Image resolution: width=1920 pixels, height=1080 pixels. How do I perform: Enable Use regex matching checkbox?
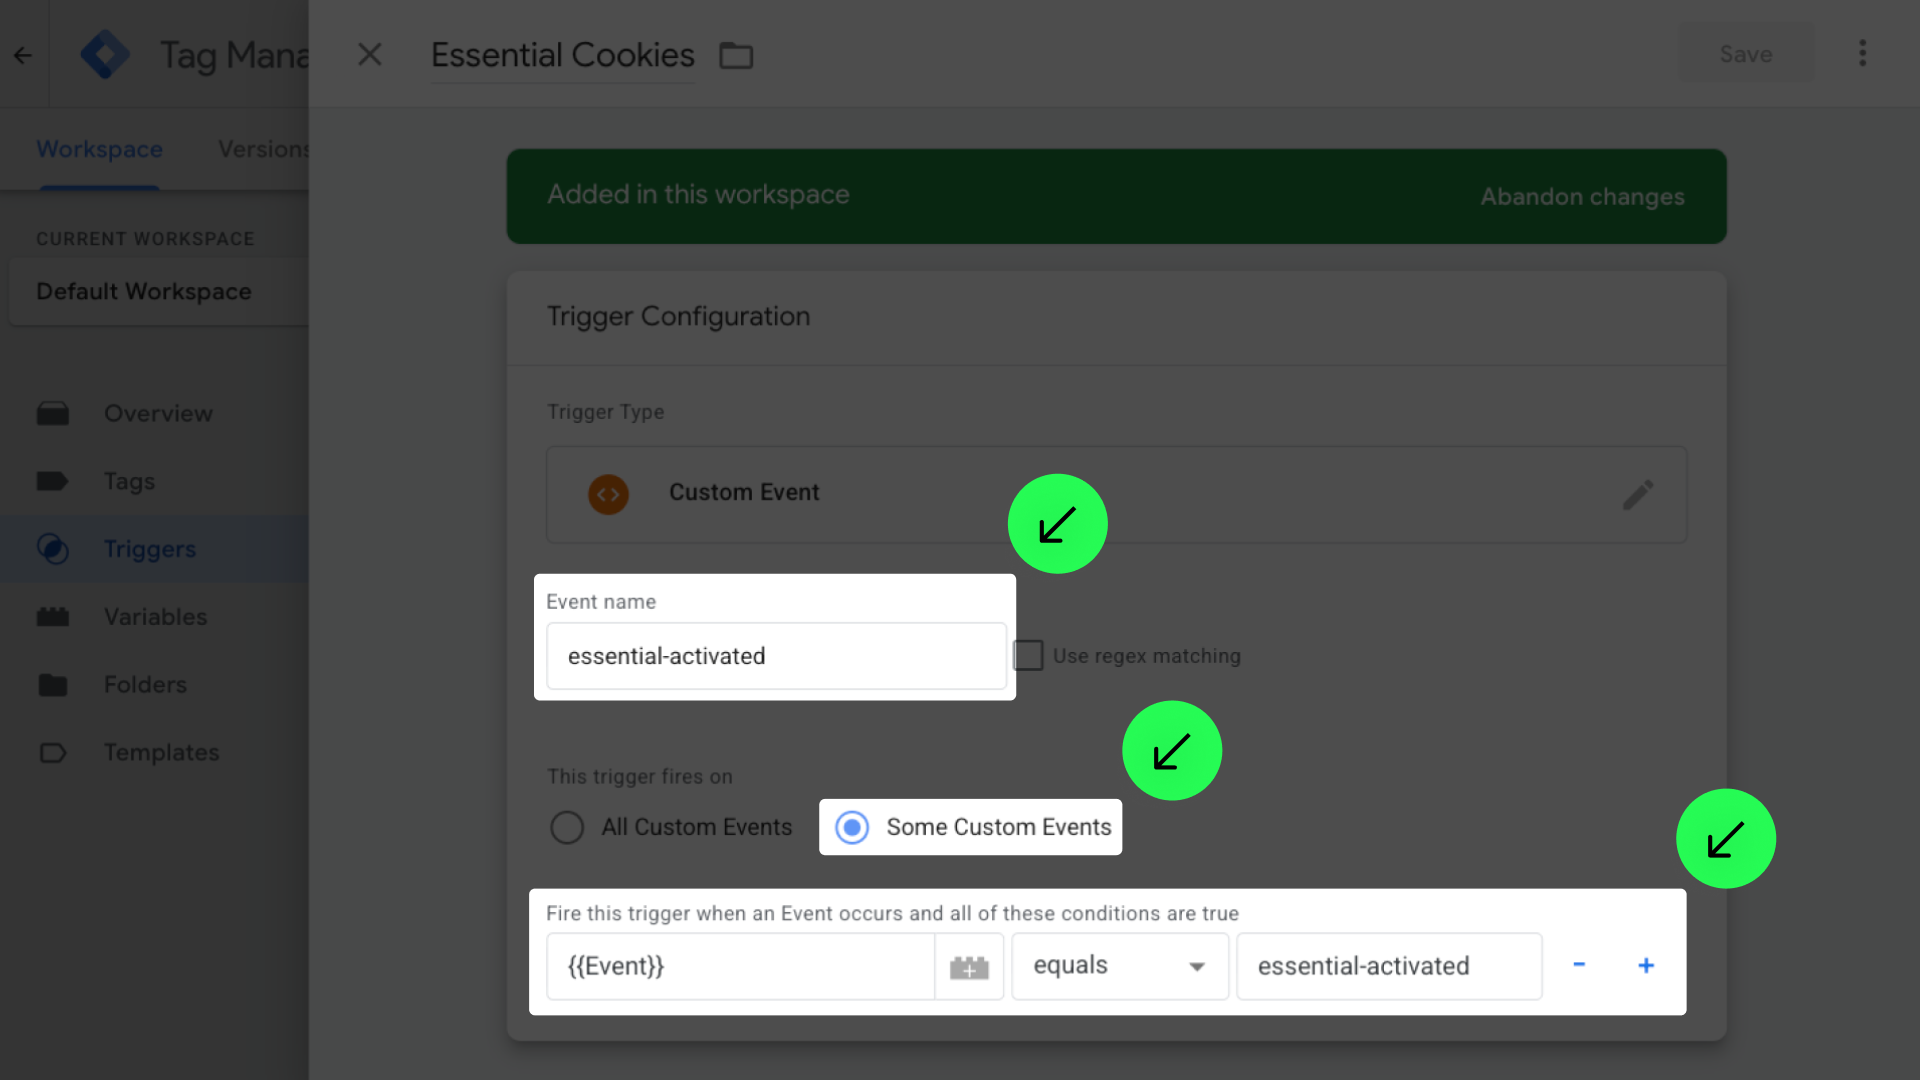point(1028,656)
